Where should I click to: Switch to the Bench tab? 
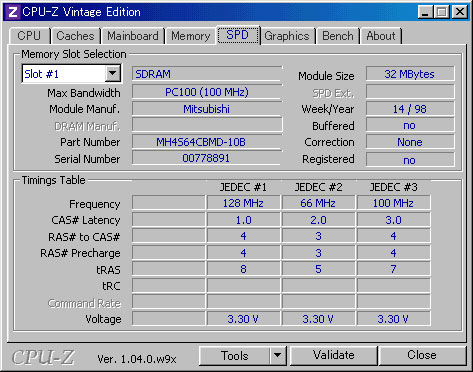coord(338,36)
